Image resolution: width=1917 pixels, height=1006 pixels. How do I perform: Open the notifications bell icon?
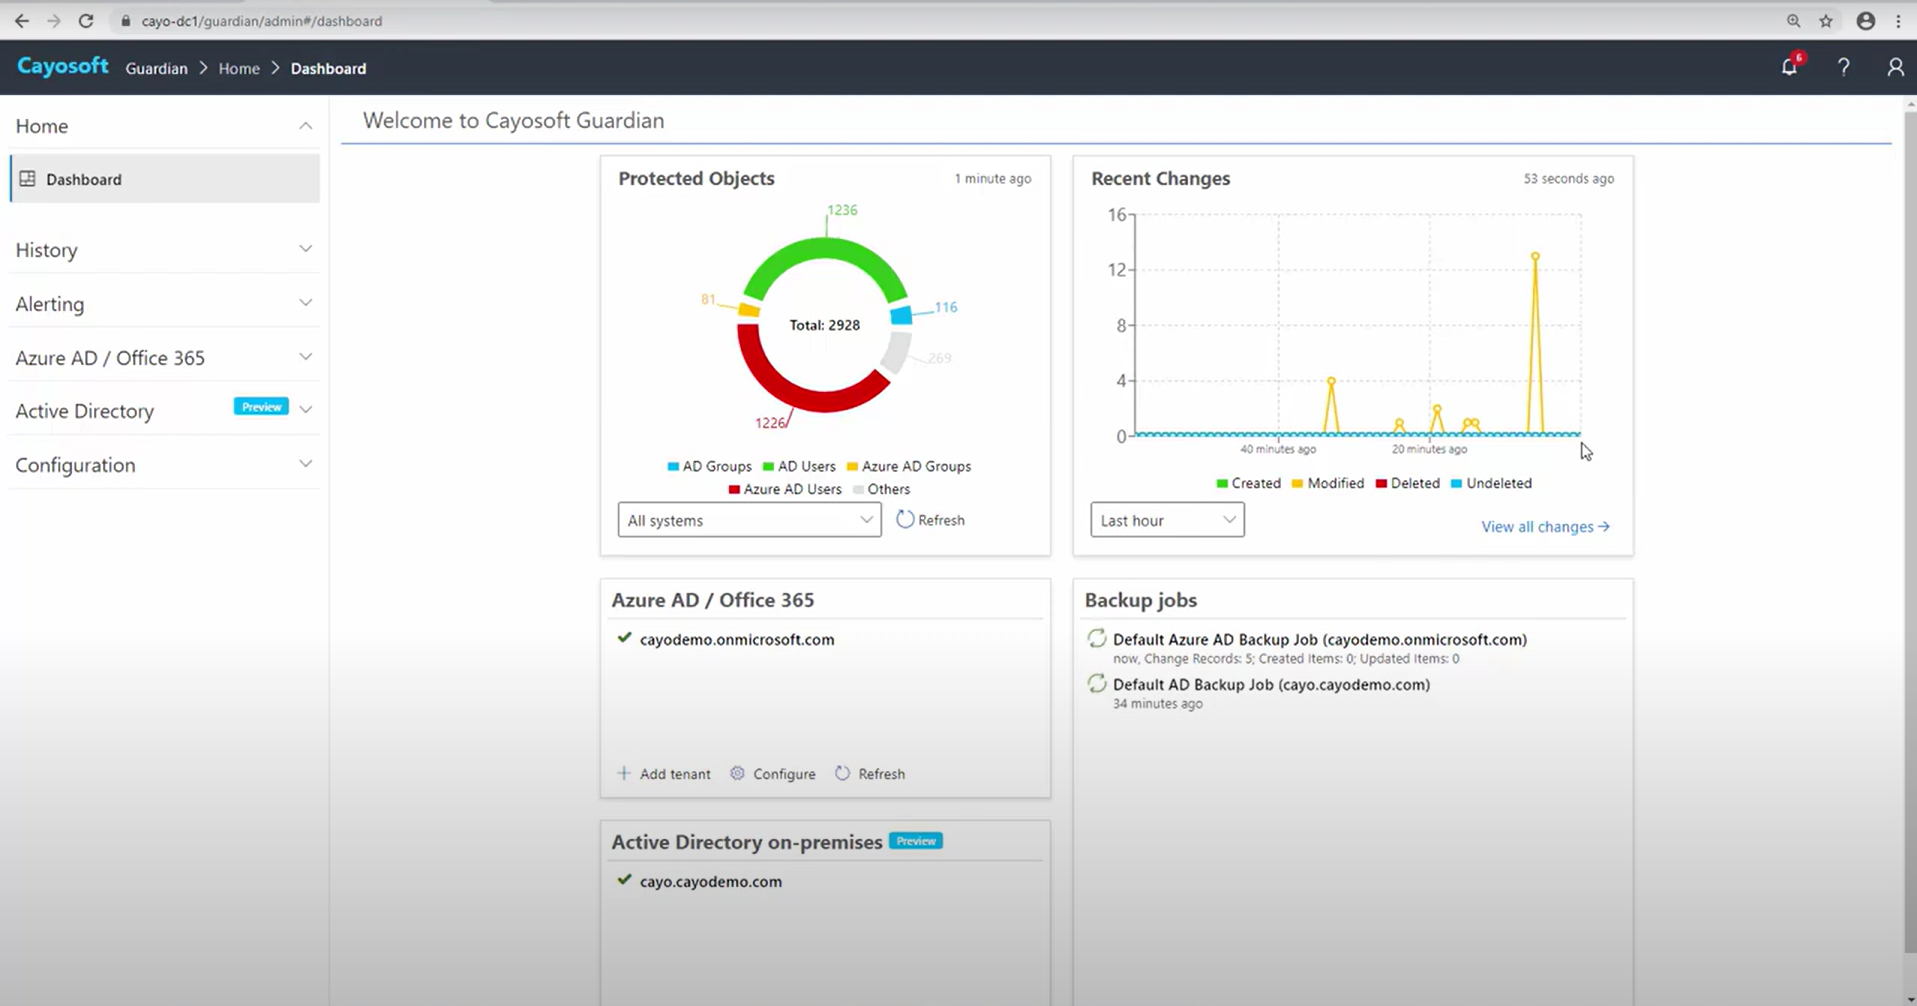1789,67
